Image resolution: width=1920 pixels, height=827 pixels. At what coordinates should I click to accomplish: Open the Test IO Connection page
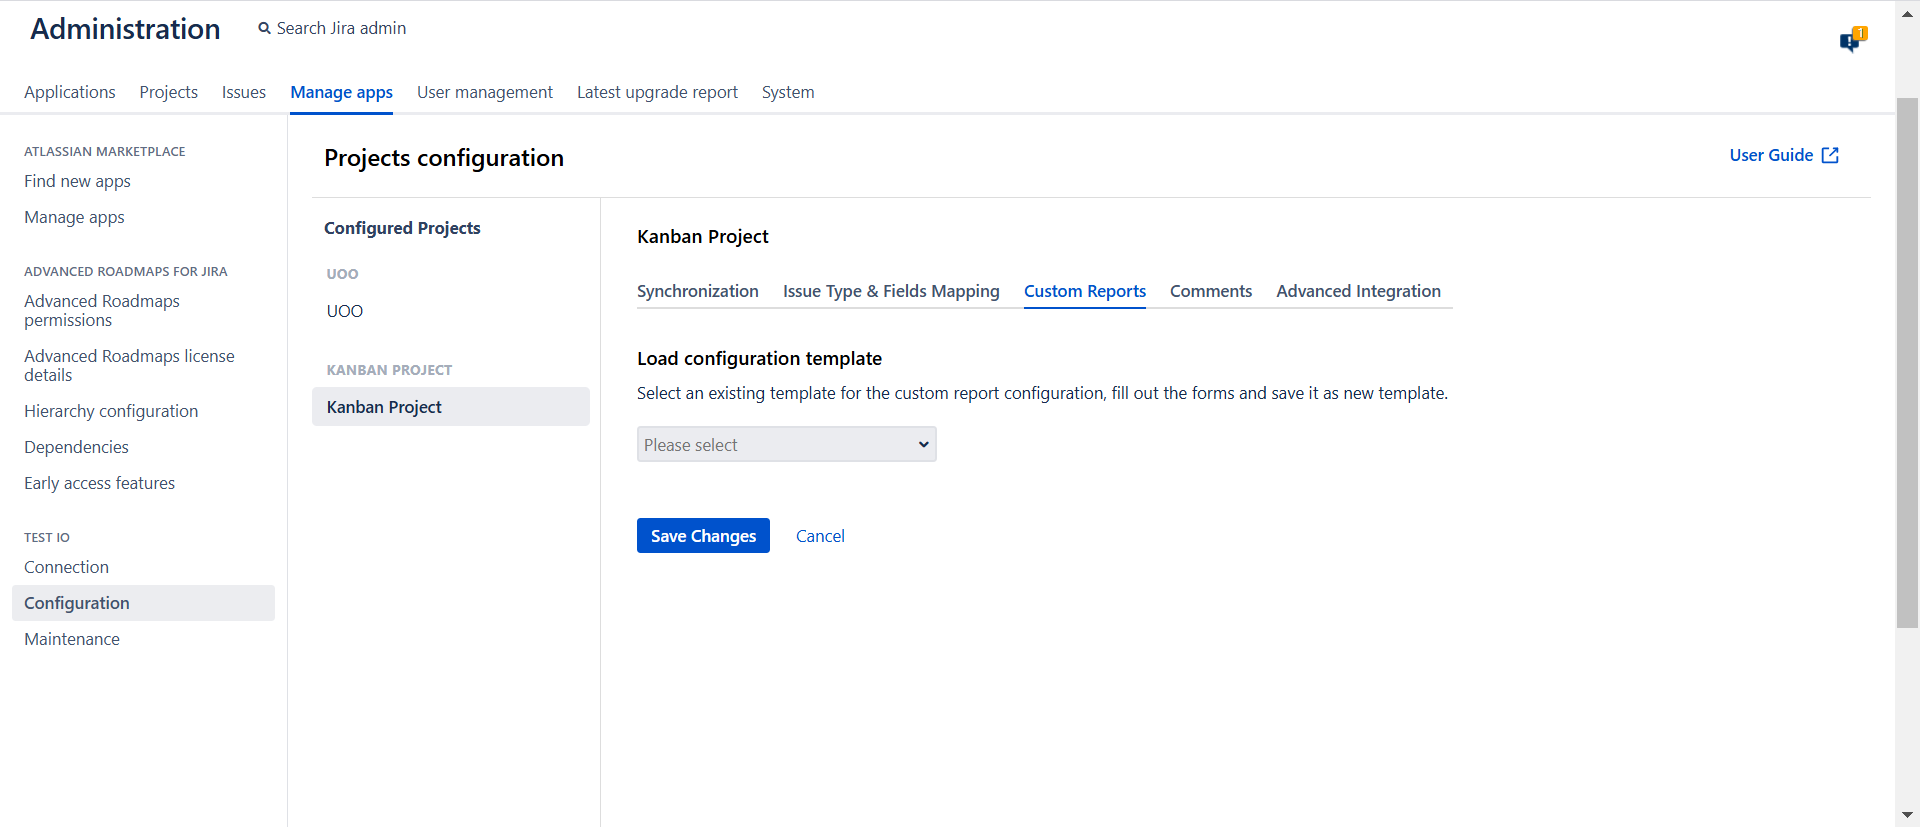tap(66, 567)
